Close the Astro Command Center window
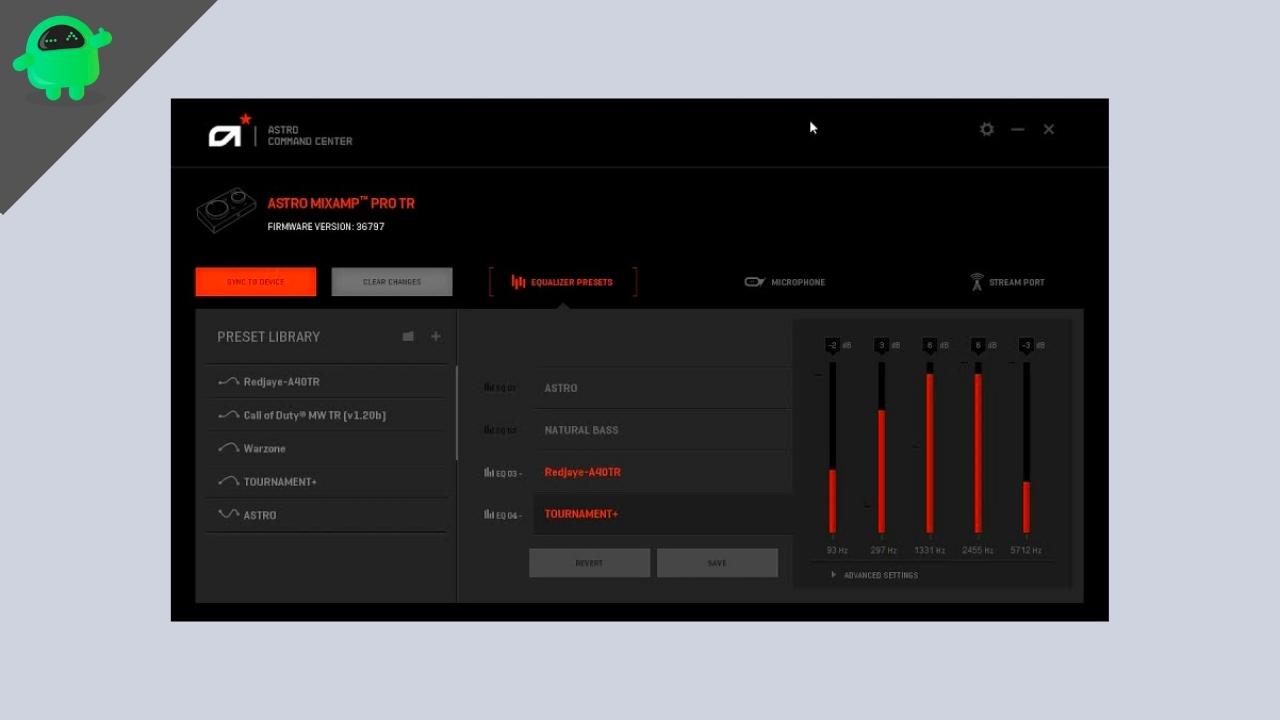The image size is (1280, 720). [1049, 129]
